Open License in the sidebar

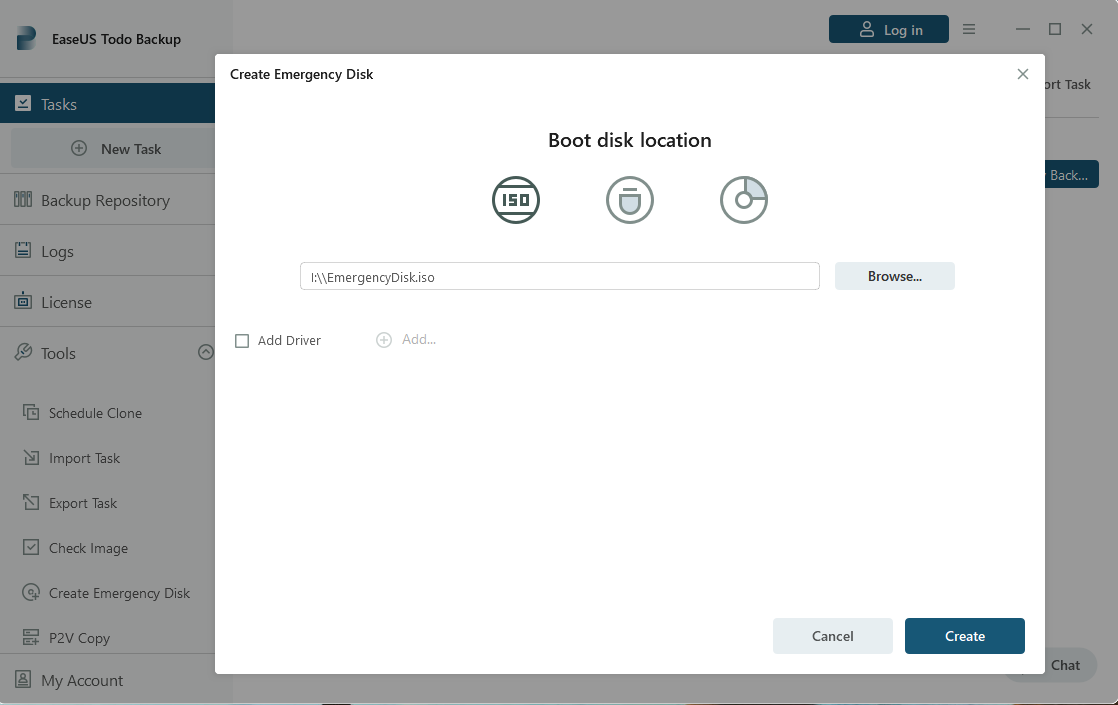click(107, 302)
